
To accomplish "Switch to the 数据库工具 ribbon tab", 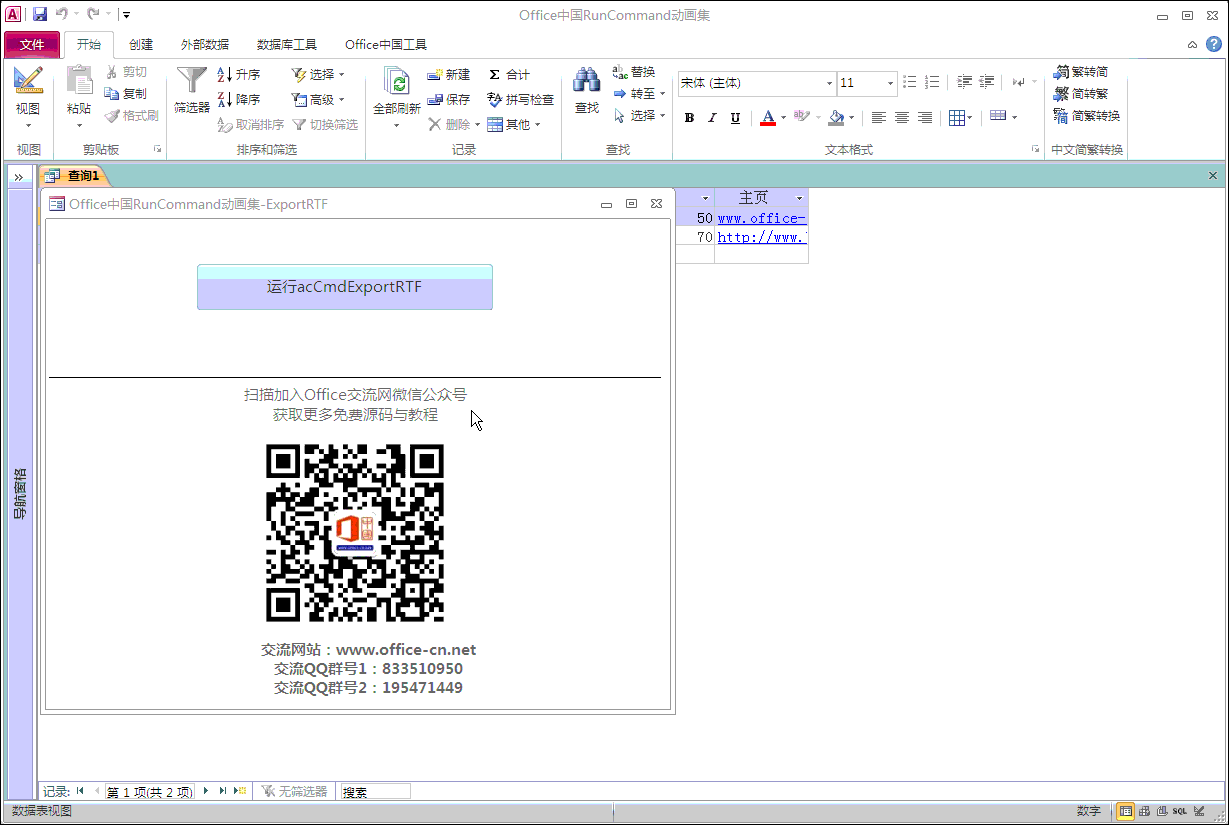I will [287, 45].
